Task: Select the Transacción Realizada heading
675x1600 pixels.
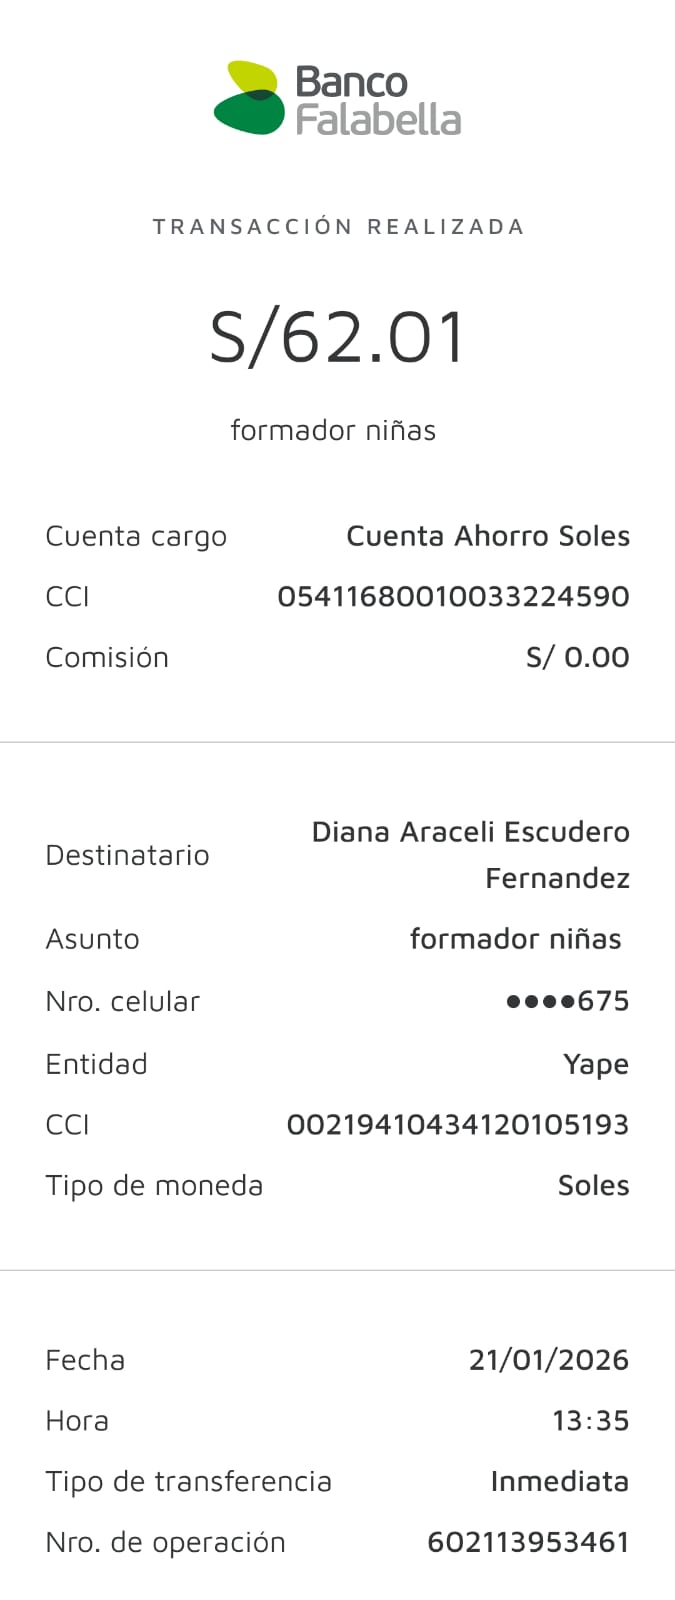Action: [338, 227]
